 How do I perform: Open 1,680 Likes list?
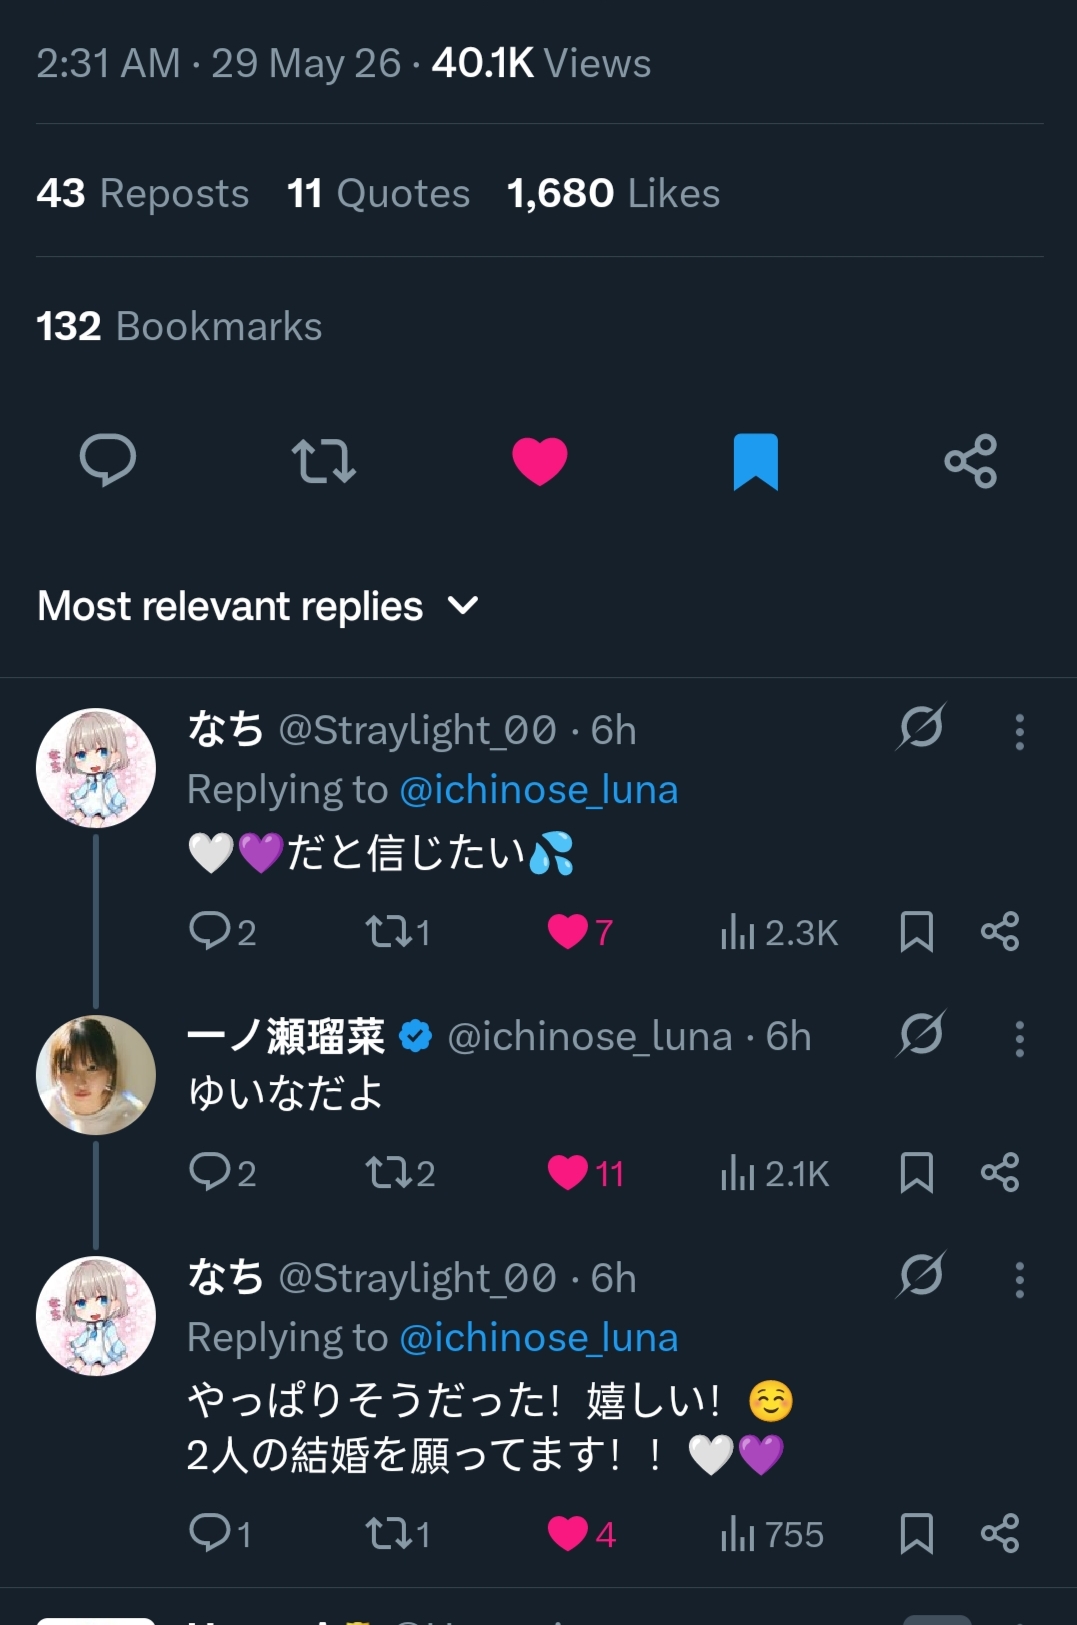click(x=613, y=193)
